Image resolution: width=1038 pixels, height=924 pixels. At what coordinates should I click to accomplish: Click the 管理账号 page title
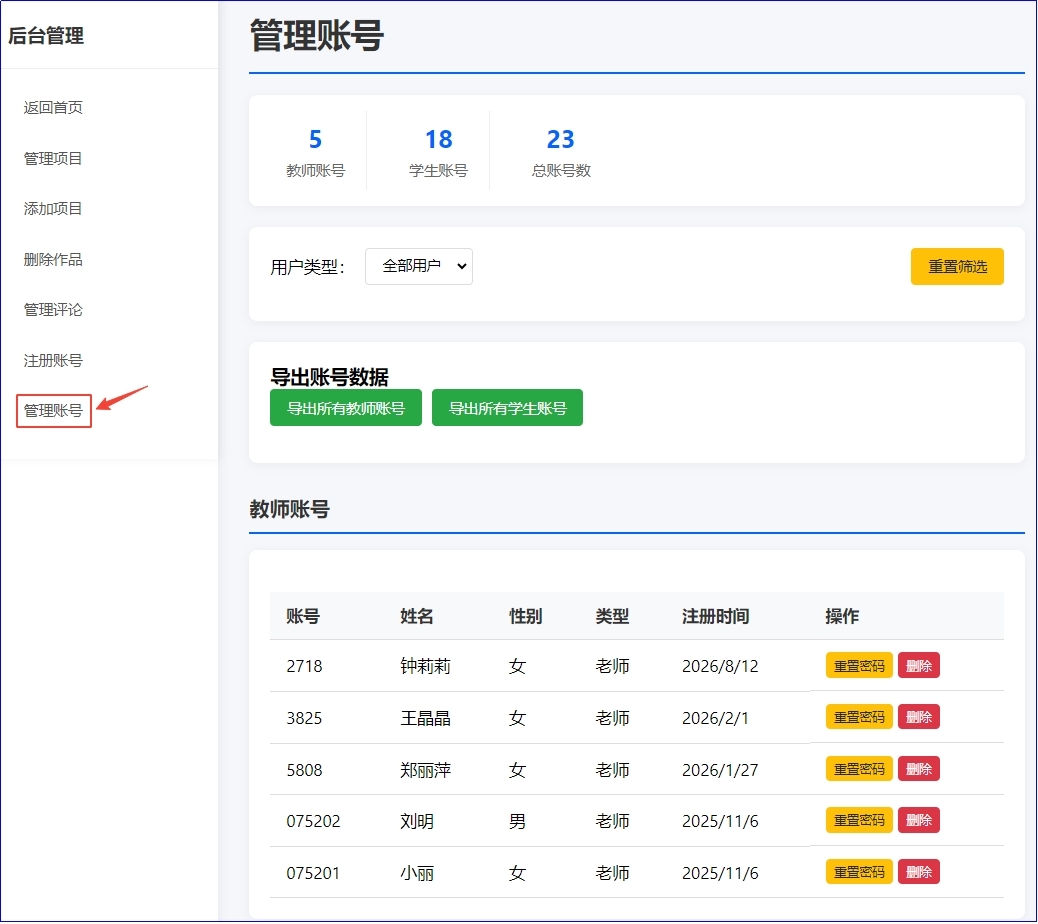316,35
